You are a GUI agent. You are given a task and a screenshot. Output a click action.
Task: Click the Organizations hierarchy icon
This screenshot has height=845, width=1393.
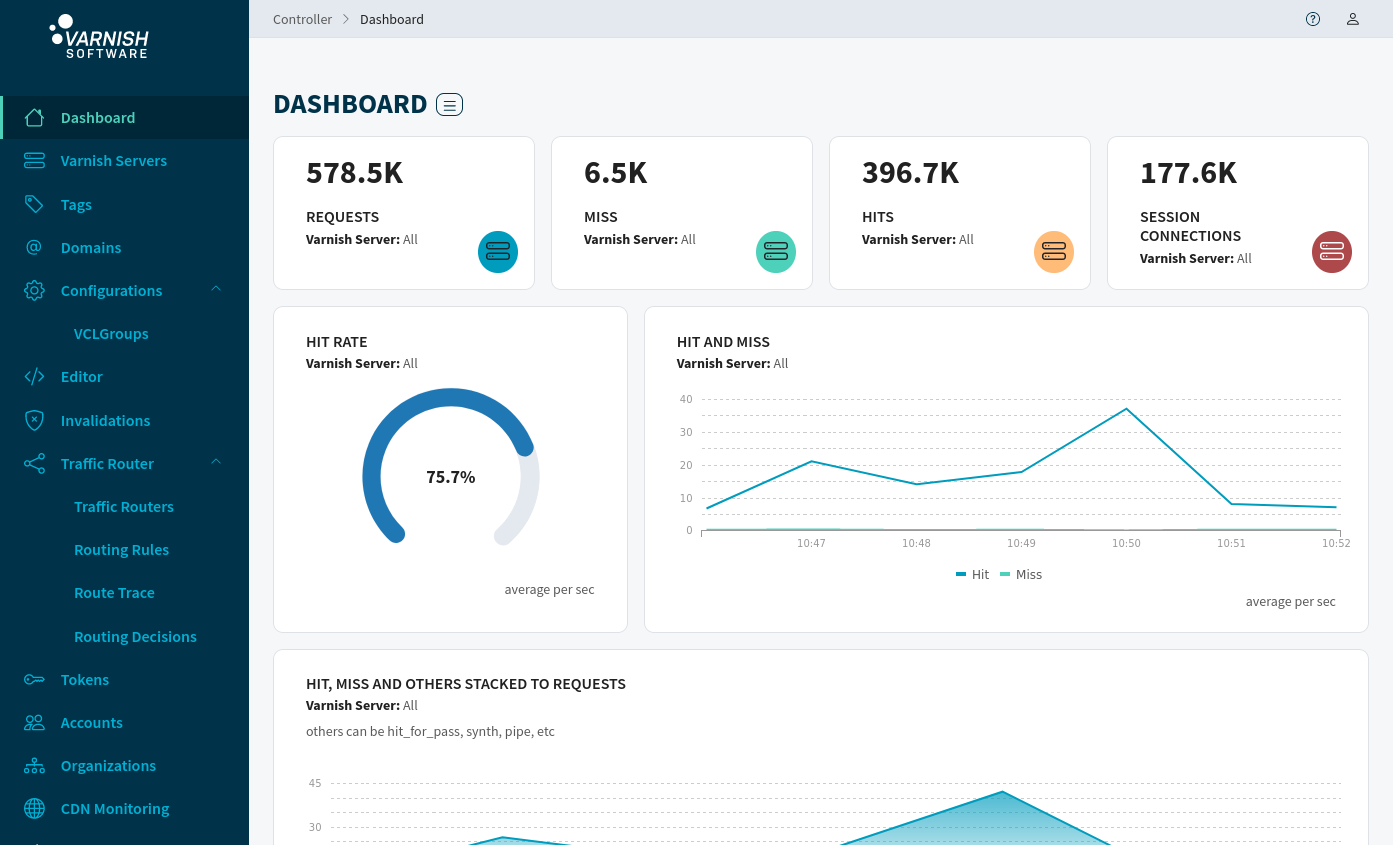[34, 766]
